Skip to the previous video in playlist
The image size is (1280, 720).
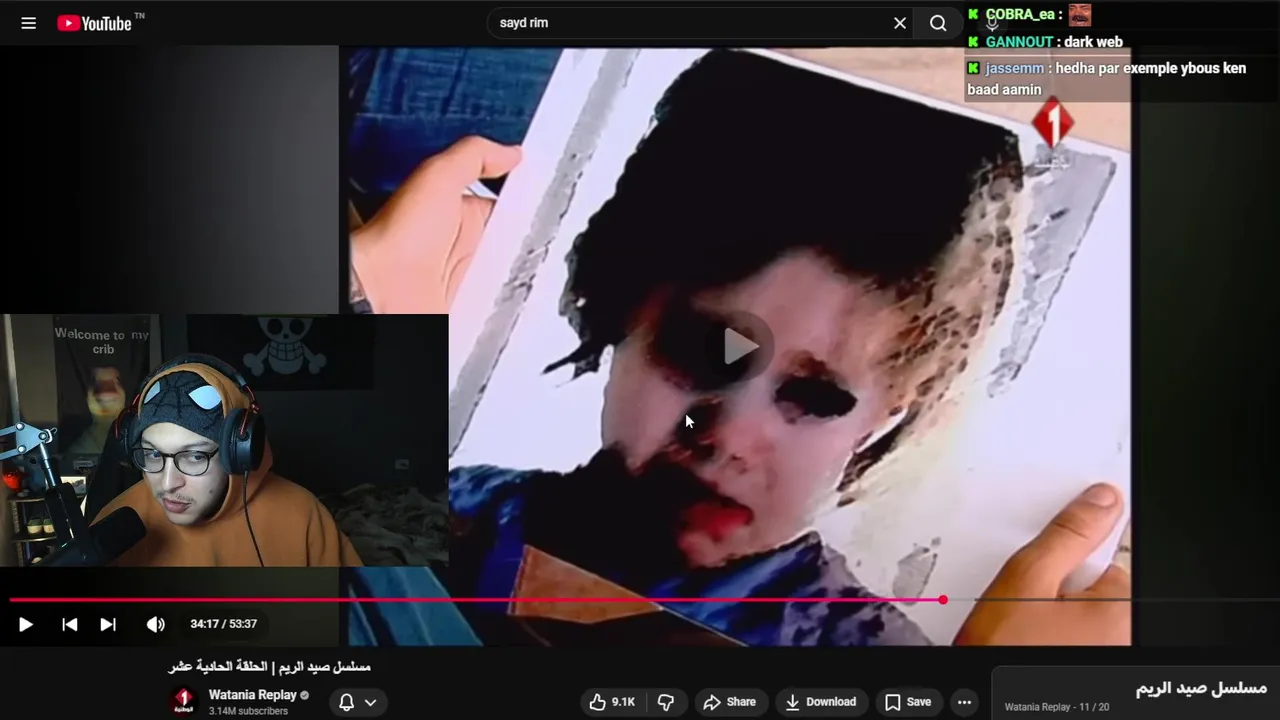point(69,624)
